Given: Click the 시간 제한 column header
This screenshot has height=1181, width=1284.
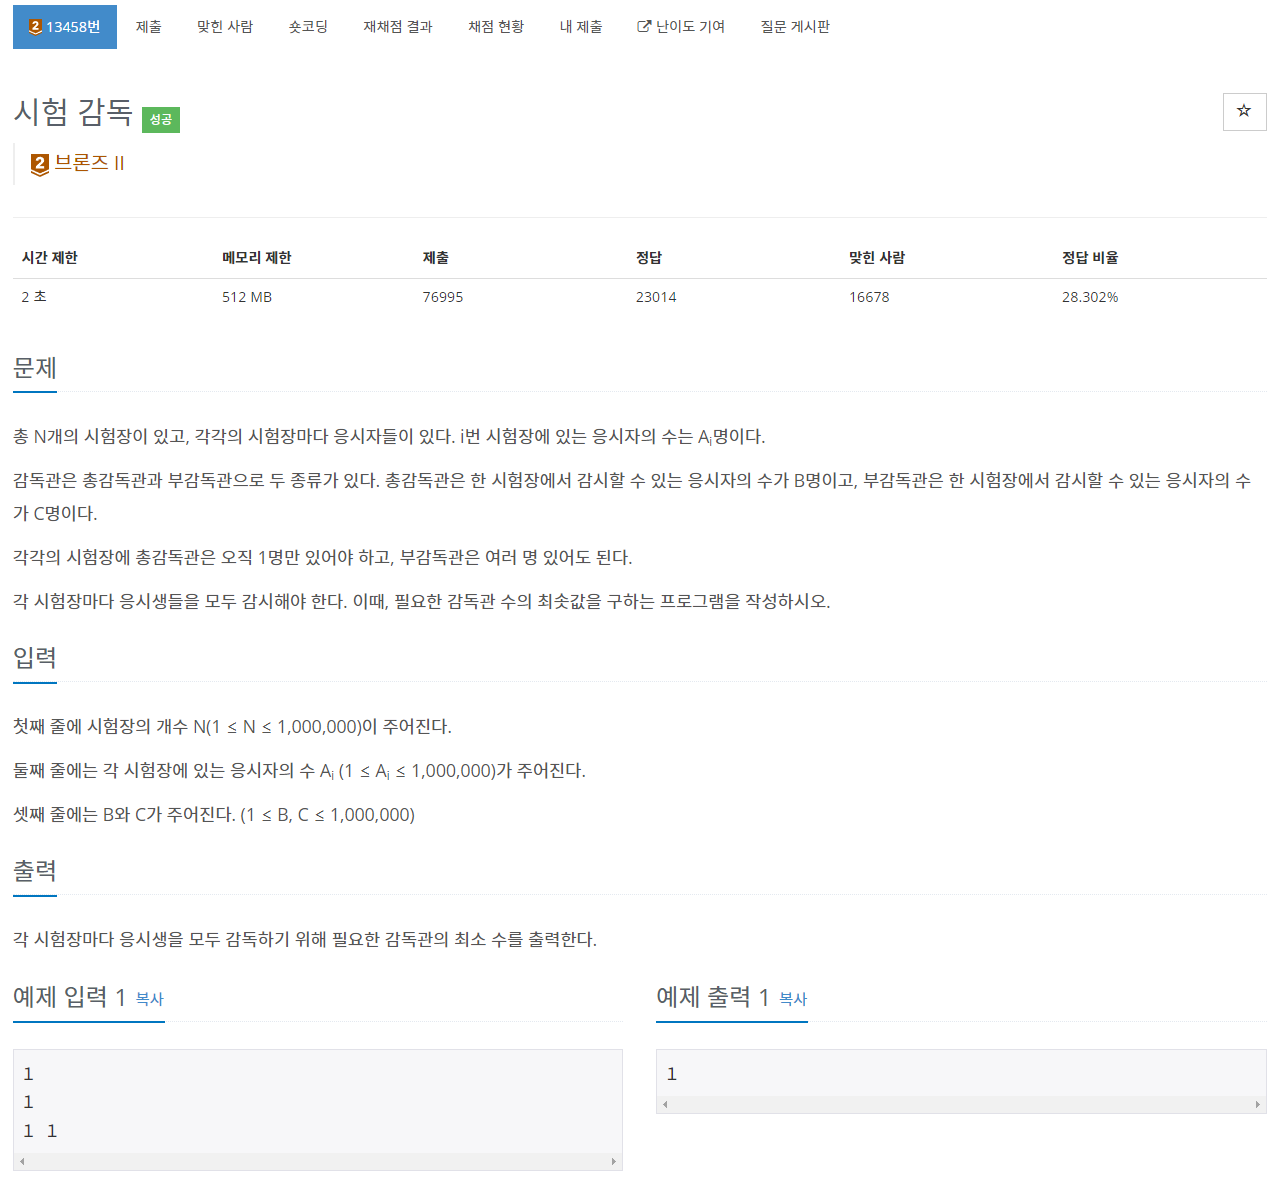Looking at the screenshot, I should pyautogui.click(x=50, y=258).
